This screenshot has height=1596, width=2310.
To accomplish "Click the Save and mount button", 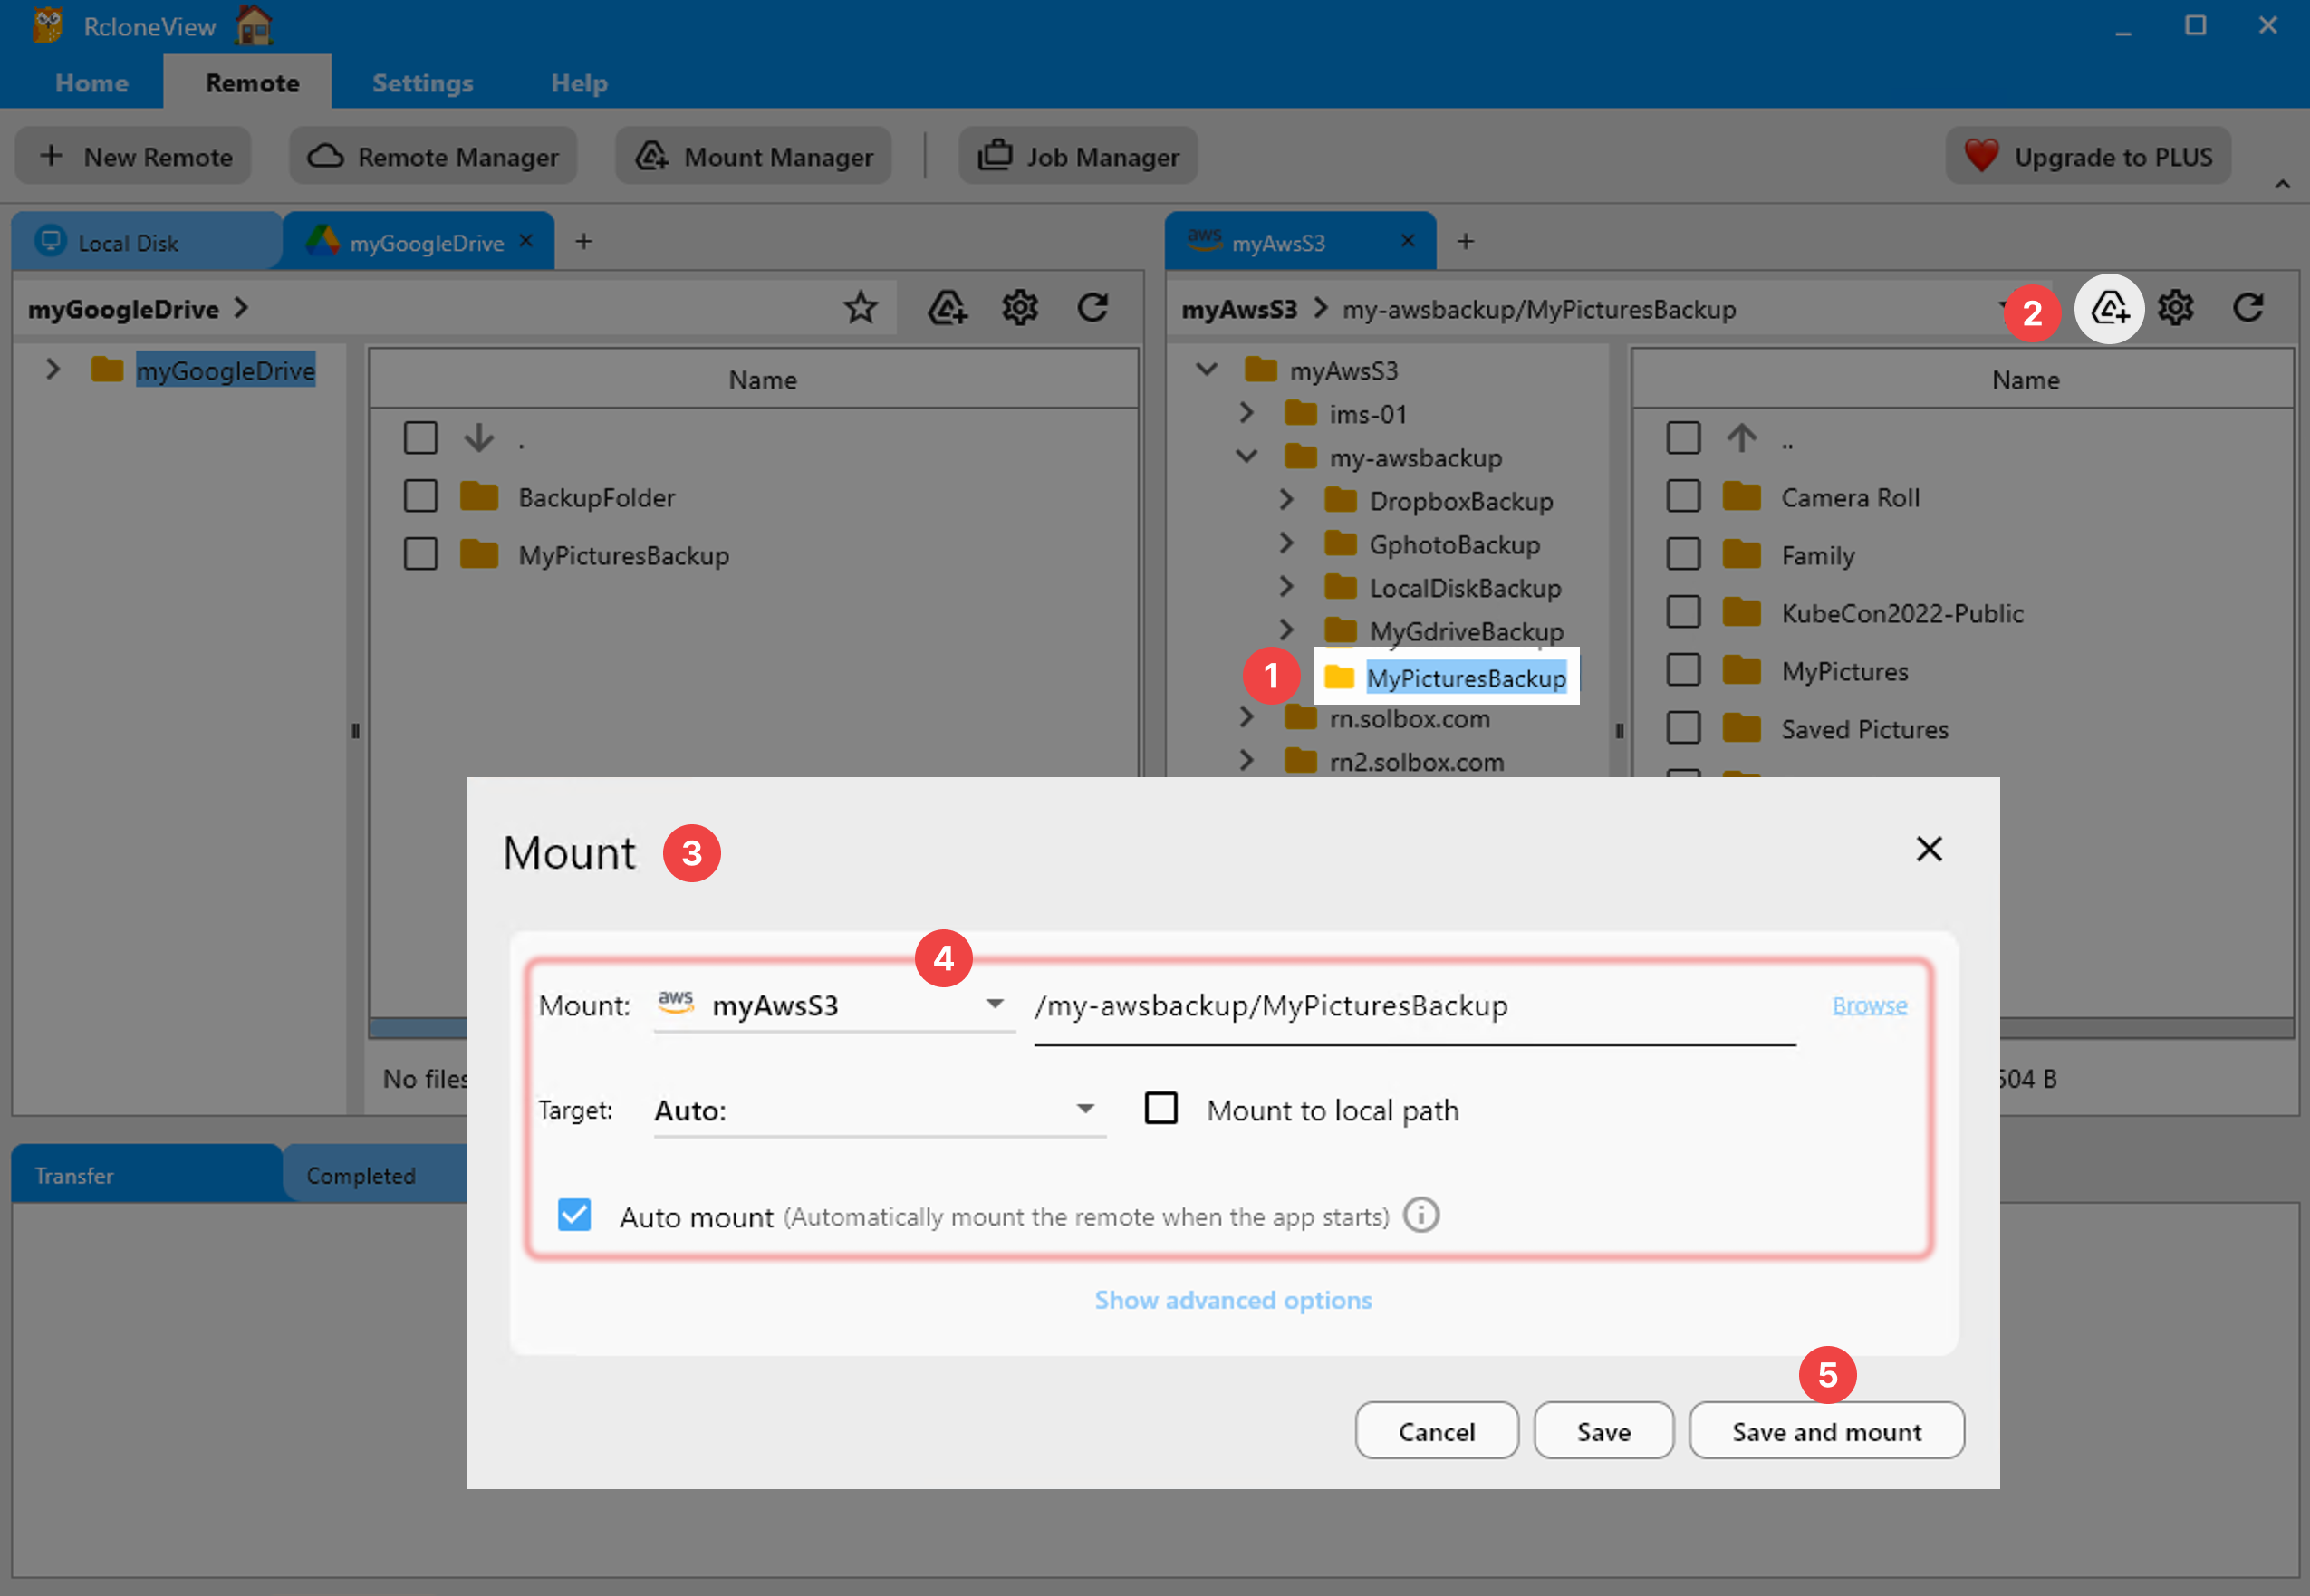I will [x=1826, y=1431].
